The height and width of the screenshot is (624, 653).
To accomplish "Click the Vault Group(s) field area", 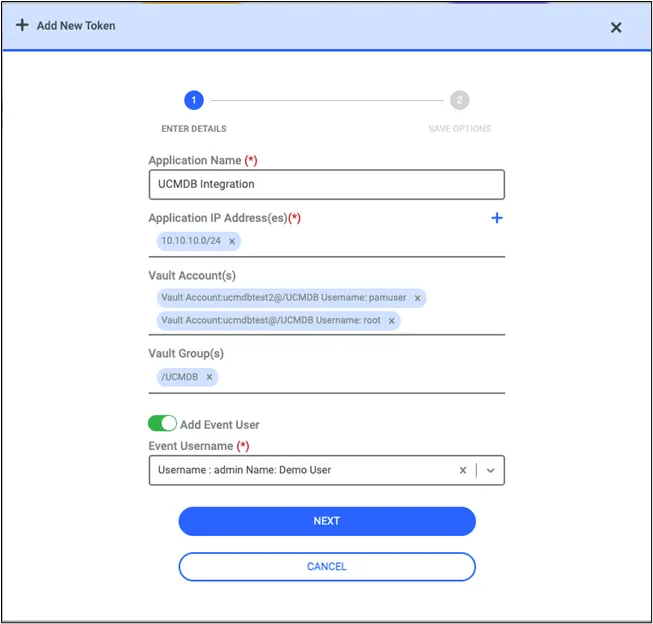I will (x=326, y=378).
